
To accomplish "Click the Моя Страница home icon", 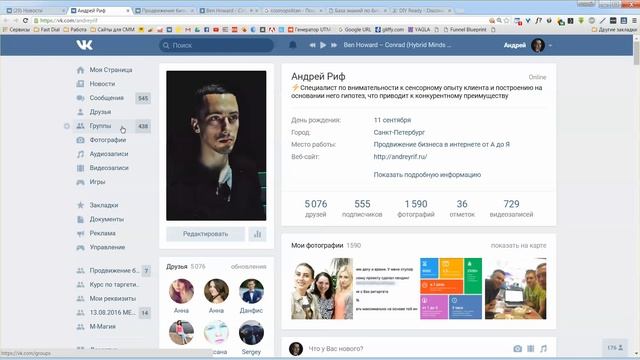I will 80,70.
